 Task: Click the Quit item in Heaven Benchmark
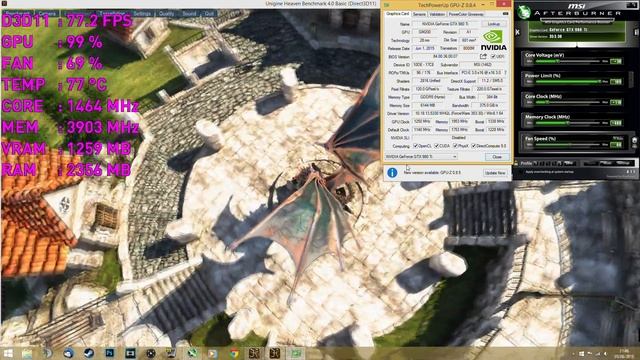click(209, 13)
